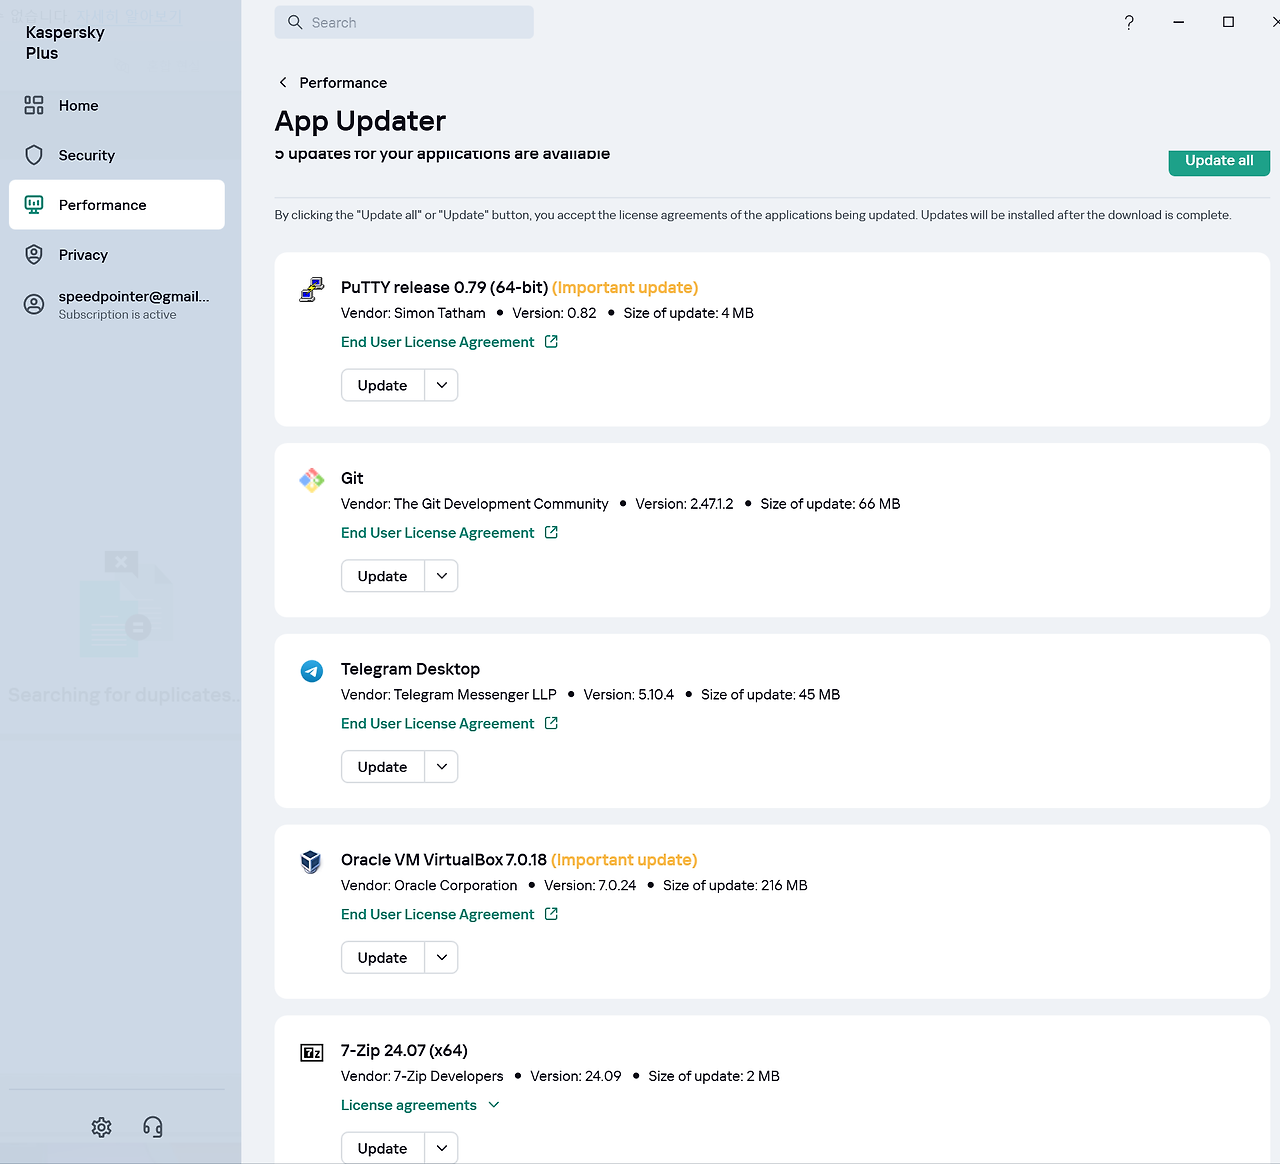Click 'Size of update: 66 MB' text
1280x1164 pixels.
pyautogui.click(x=830, y=504)
